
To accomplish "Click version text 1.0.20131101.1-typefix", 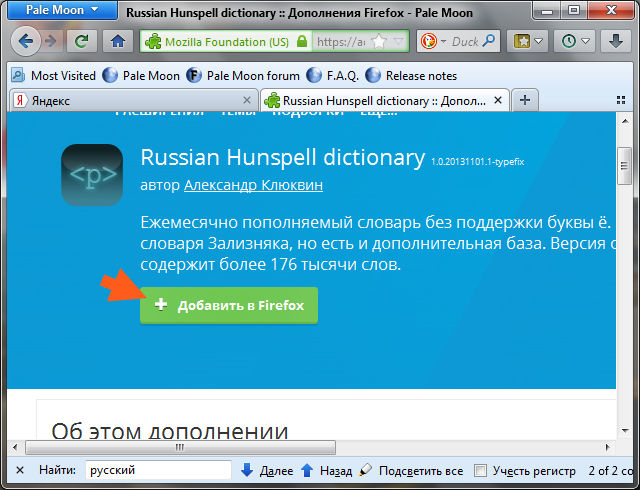I will pyautogui.click(x=478, y=162).
